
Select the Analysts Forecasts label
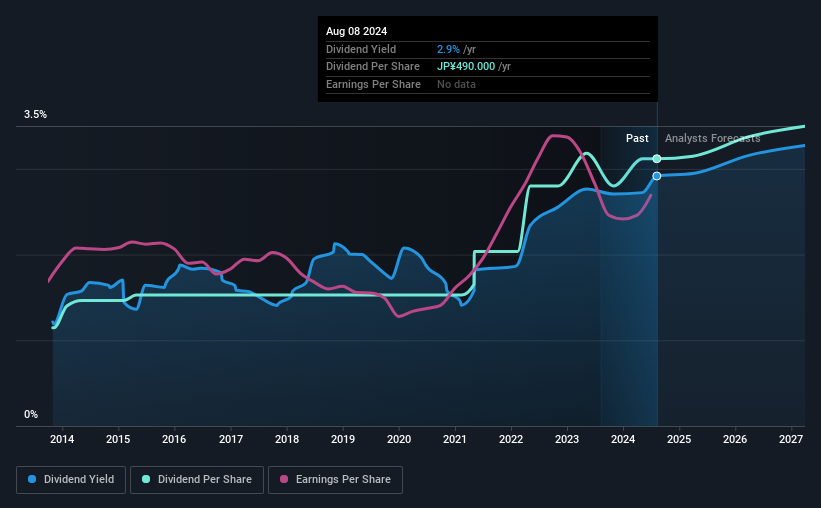pos(713,138)
